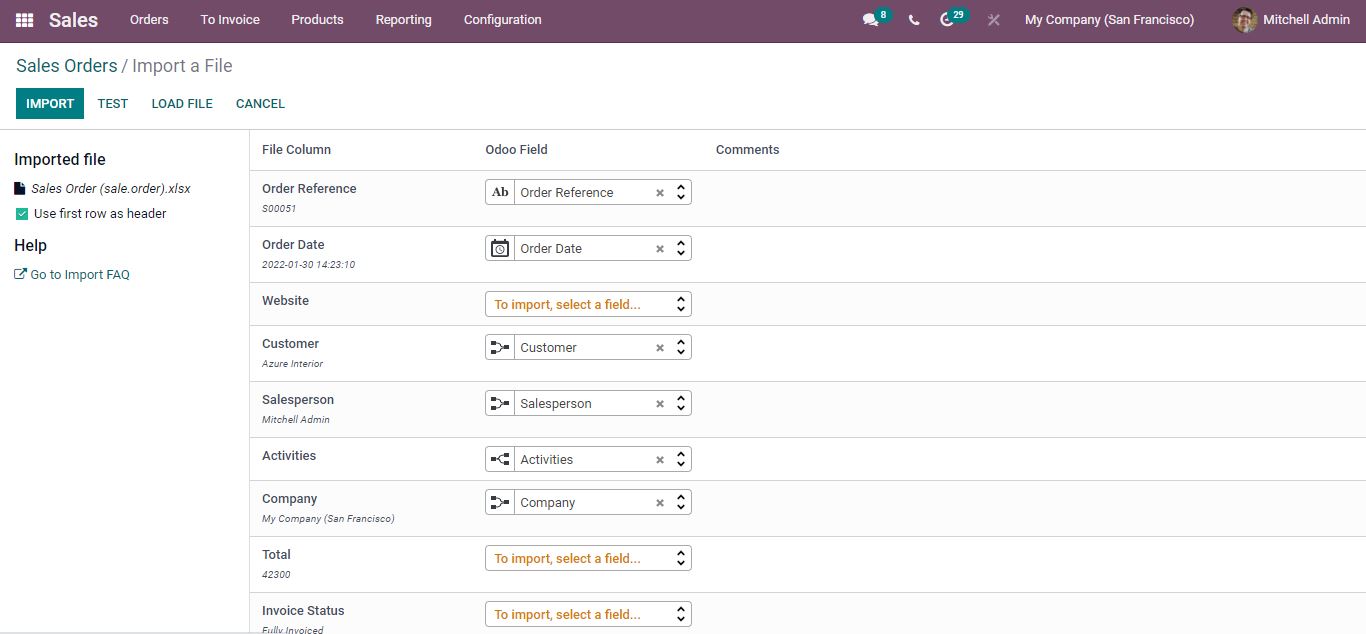Open the apps grid menu icon
Screen dimensions: 1366x634
click(x=24, y=20)
